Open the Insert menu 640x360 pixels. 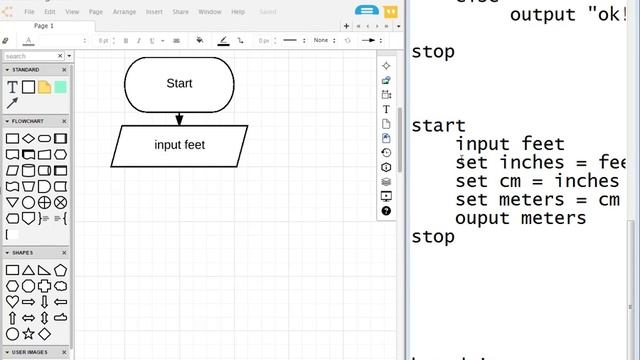coord(154,12)
